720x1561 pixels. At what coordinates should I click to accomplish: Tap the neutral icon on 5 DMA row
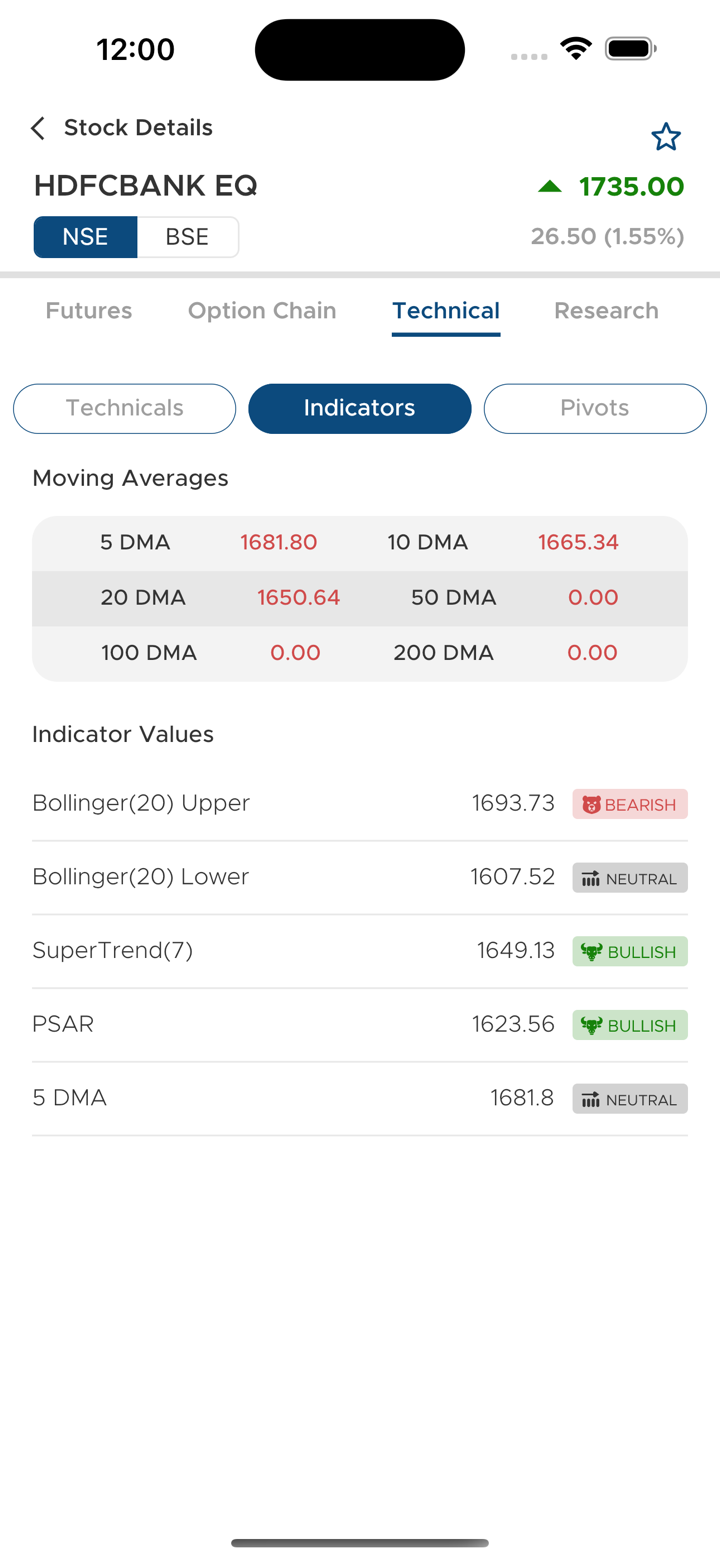591,1100
